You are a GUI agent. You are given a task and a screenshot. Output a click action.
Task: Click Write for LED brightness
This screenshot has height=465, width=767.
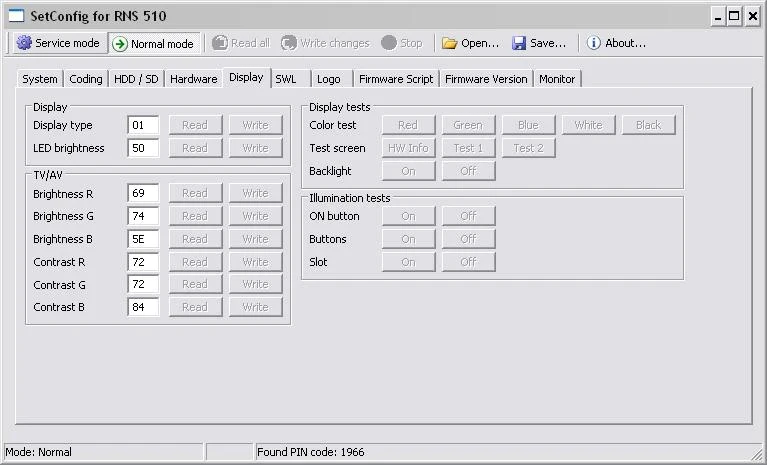[x=256, y=148]
